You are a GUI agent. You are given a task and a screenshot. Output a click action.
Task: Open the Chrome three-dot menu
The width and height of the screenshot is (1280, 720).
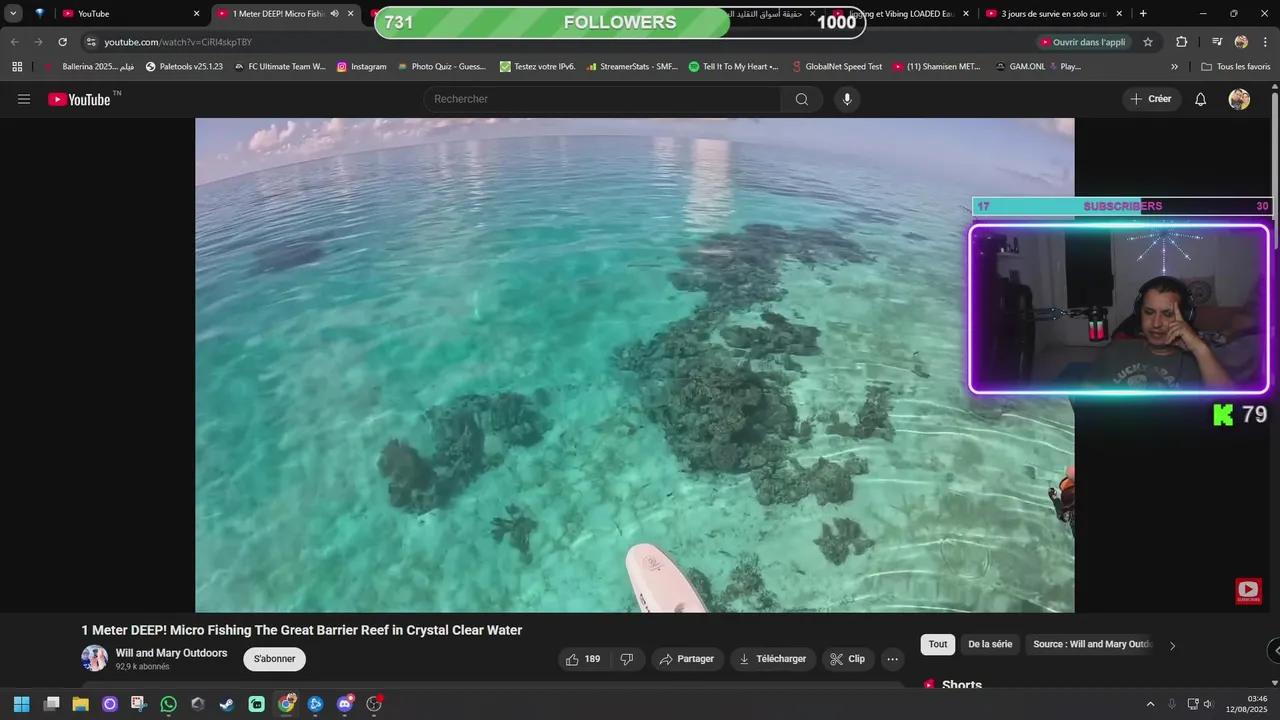(1265, 42)
